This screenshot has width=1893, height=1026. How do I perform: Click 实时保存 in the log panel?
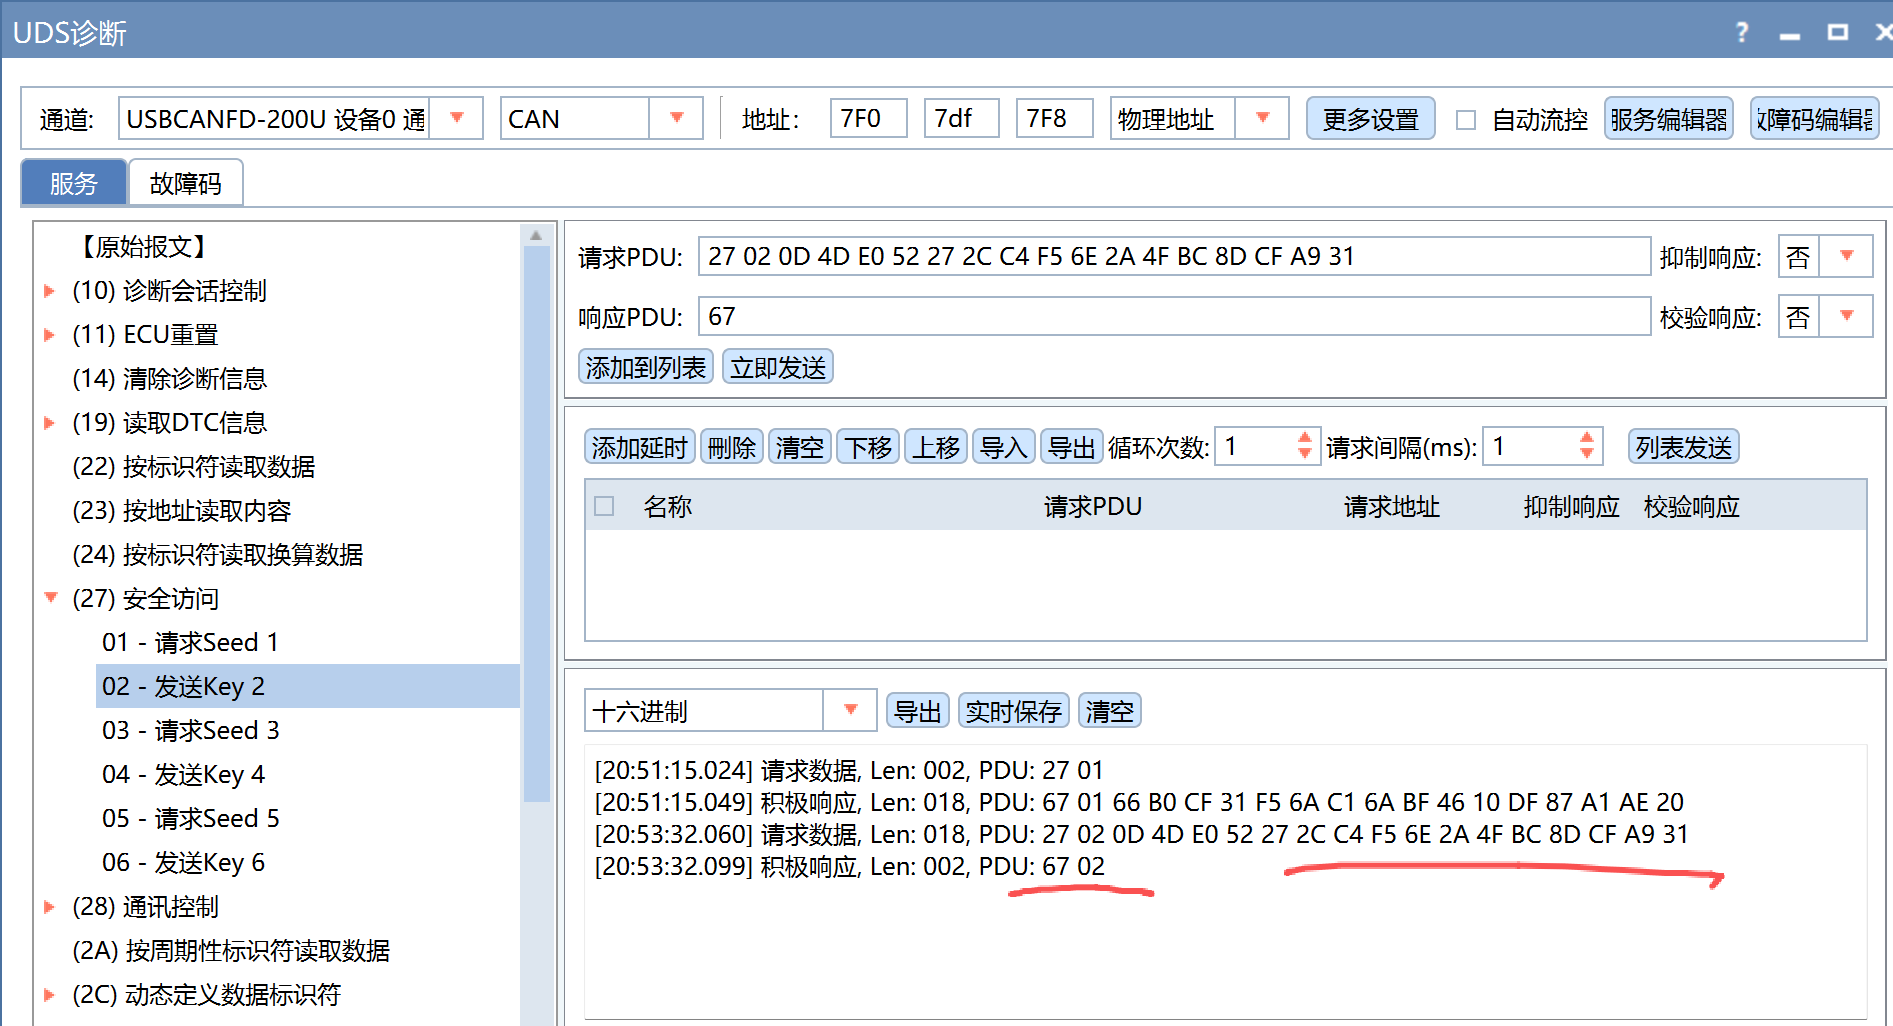(x=1013, y=711)
